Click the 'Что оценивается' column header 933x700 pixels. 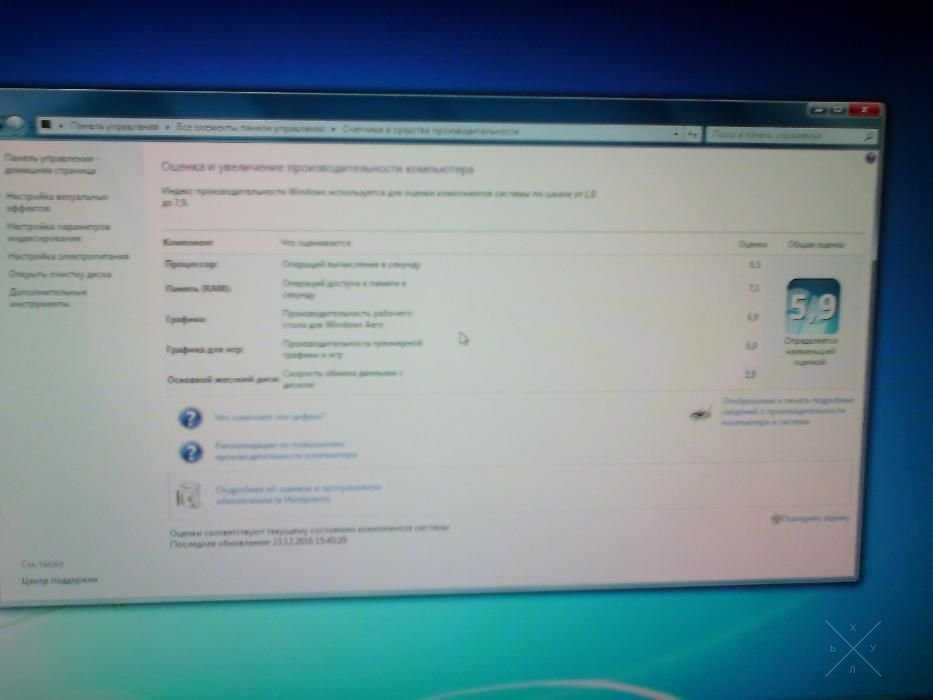point(315,243)
